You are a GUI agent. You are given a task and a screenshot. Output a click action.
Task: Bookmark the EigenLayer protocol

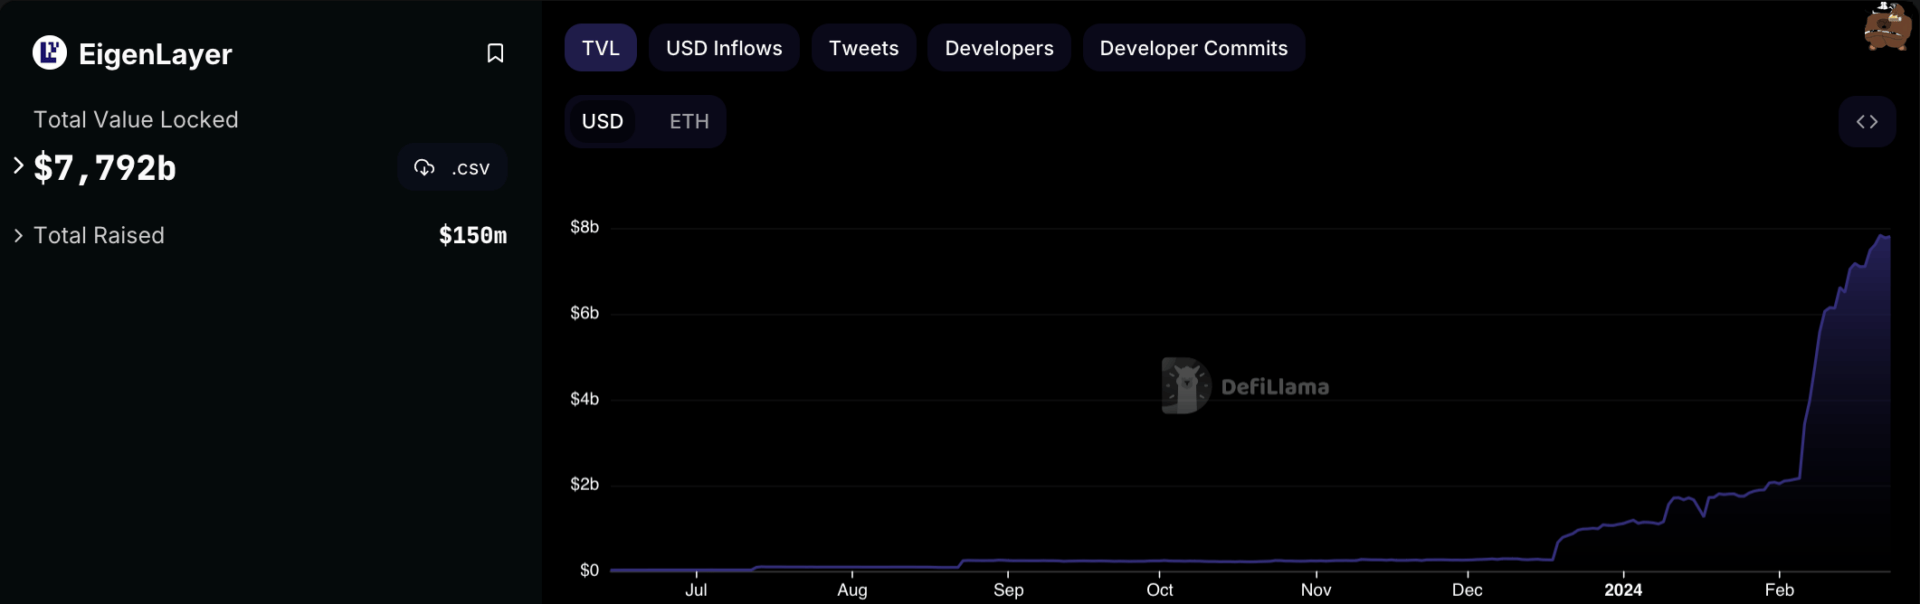point(494,53)
